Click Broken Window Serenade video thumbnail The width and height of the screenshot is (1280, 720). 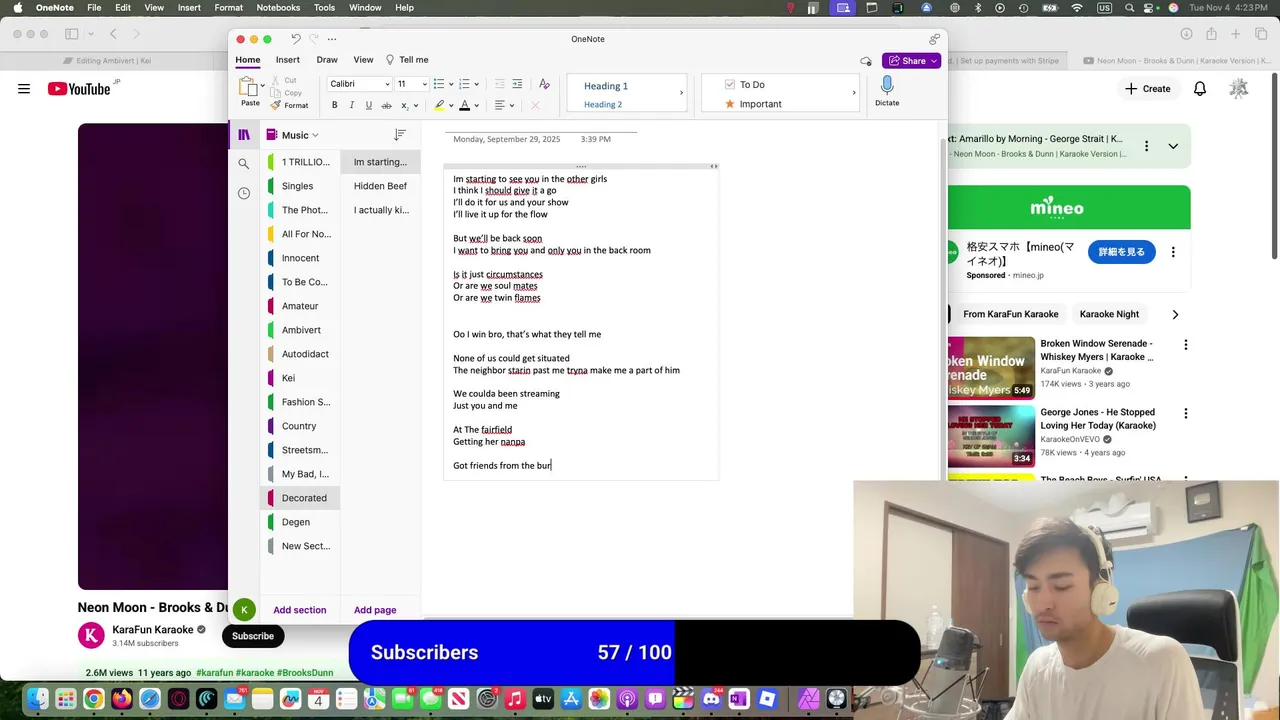click(x=991, y=368)
